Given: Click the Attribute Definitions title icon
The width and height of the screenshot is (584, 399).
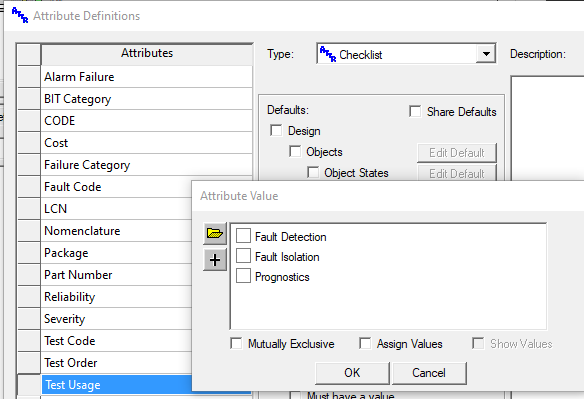Looking at the screenshot, I should [x=20, y=16].
